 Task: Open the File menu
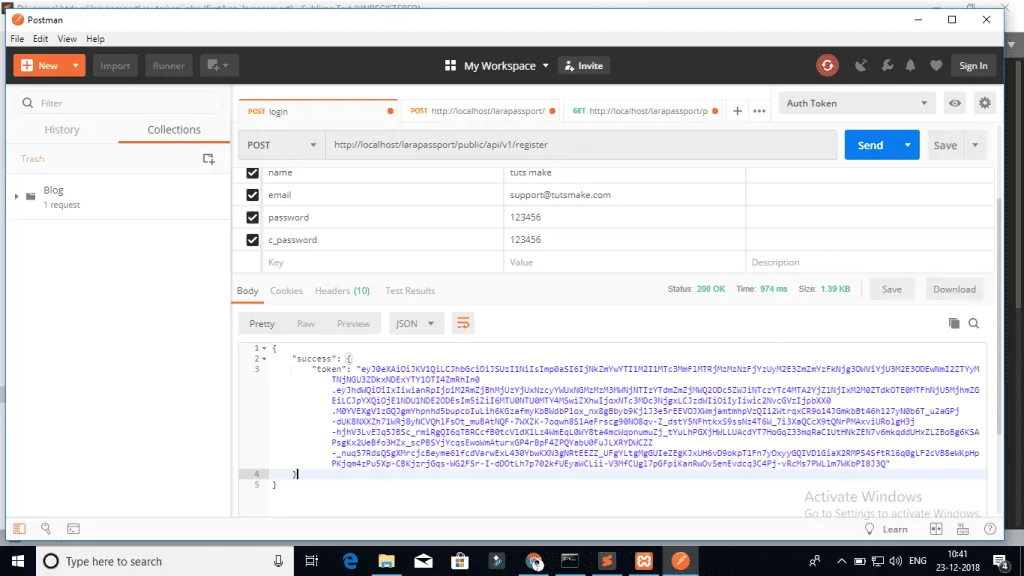17,39
